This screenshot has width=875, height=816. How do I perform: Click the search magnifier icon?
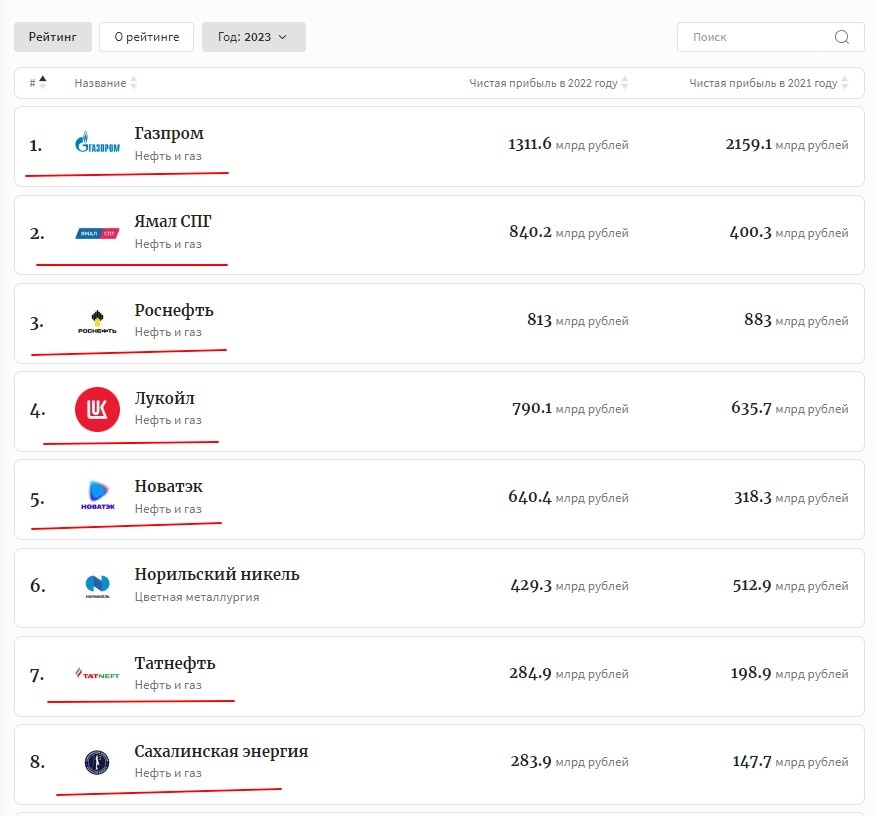point(842,37)
